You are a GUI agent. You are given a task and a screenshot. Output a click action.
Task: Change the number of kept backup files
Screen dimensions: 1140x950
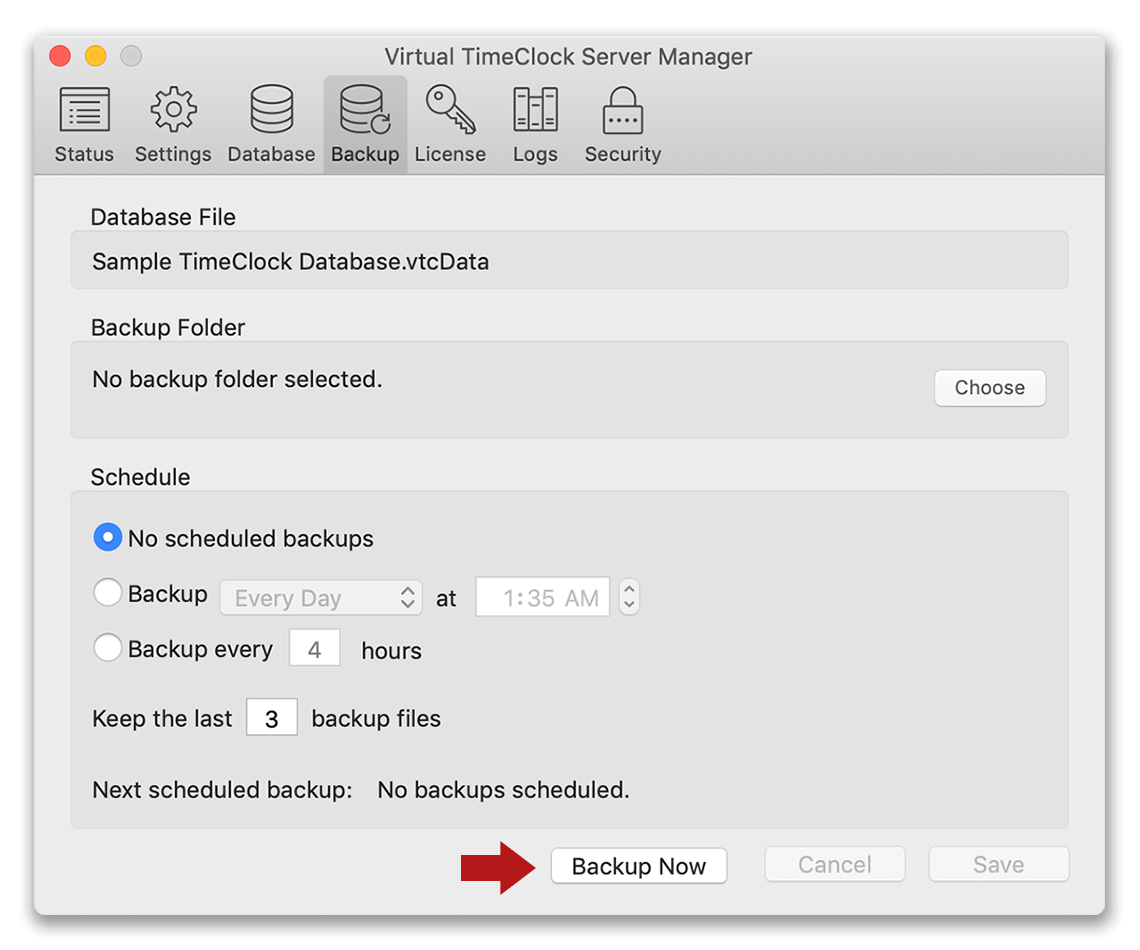pyautogui.click(x=272, y=716)
